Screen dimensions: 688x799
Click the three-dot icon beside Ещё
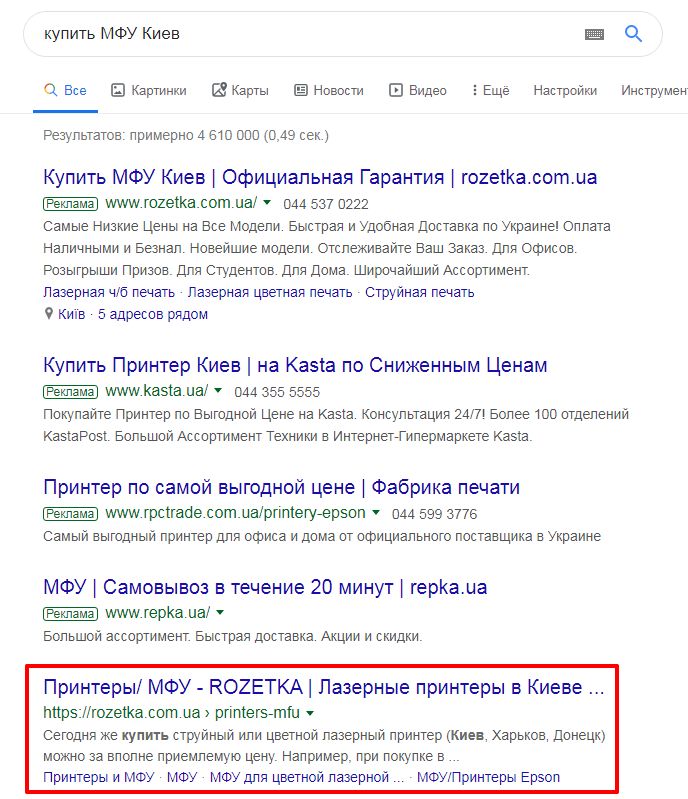pyautogui.click(x=474, y=90)
